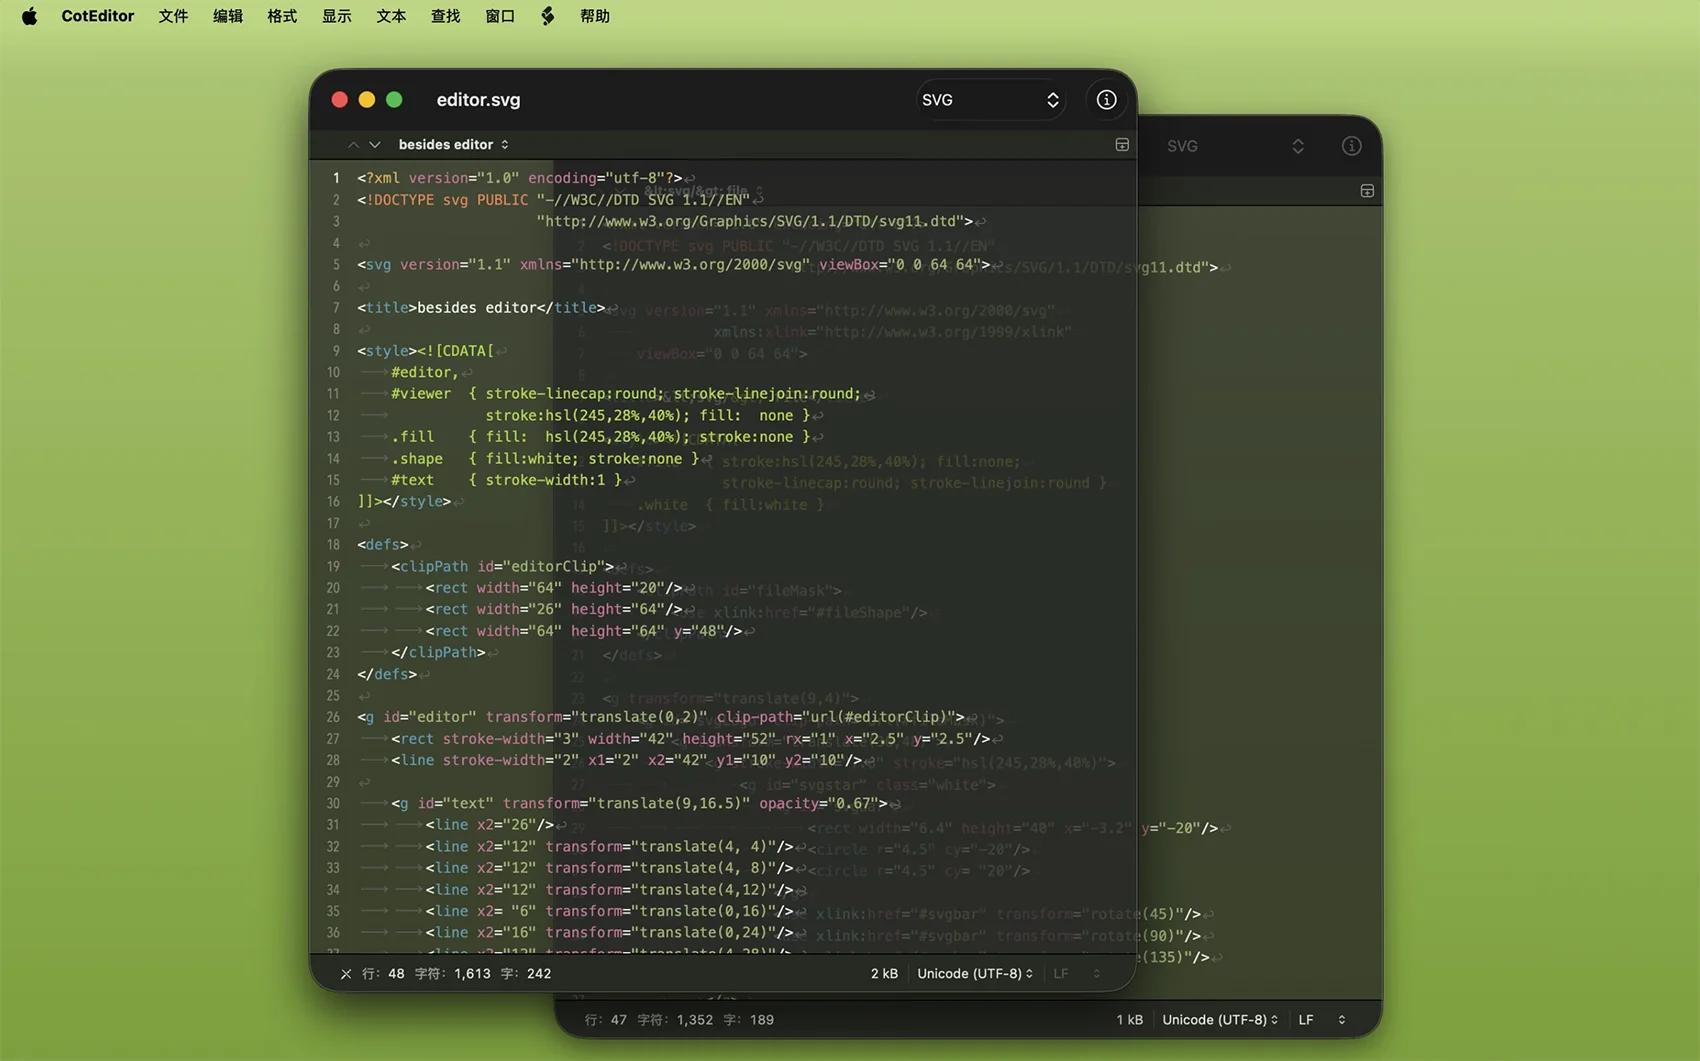Click the 2 kB file size in status bar
The width and height of the screenshot is (1700, 1061).
tap(884, 974)
